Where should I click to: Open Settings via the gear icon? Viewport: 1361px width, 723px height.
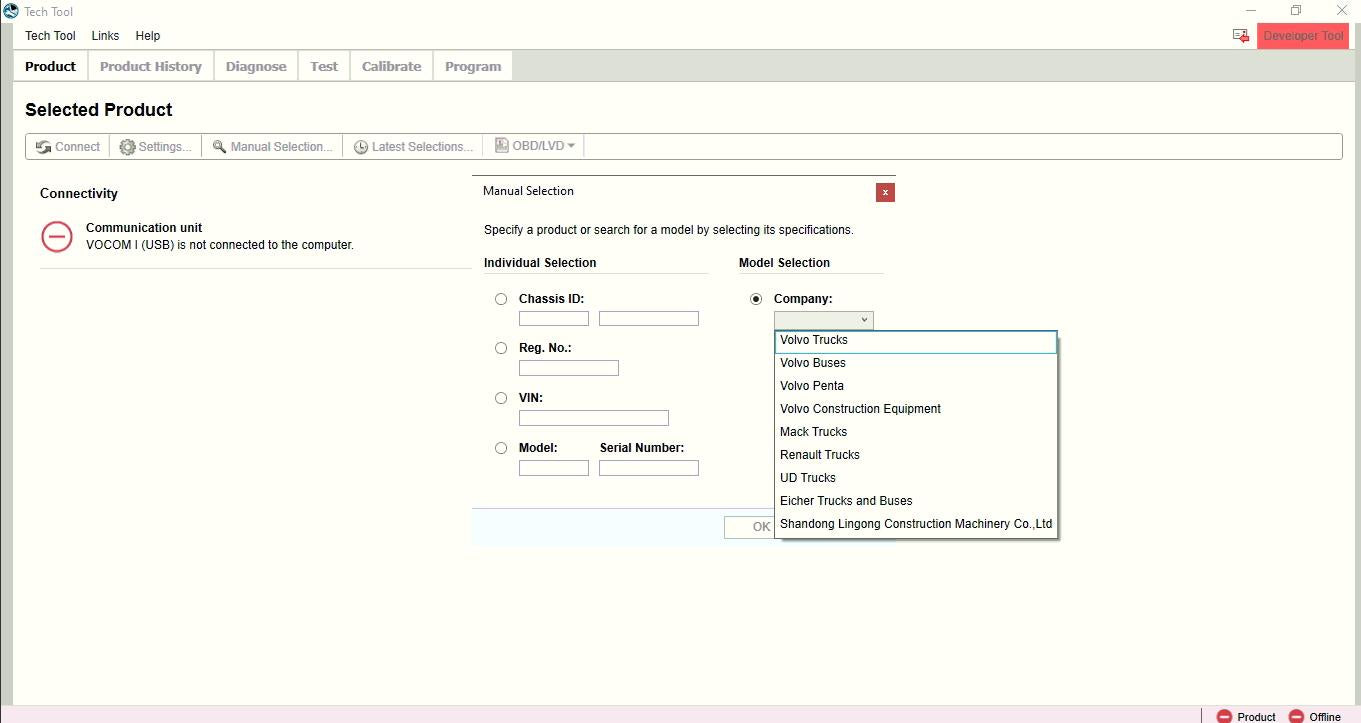(128, 146)
